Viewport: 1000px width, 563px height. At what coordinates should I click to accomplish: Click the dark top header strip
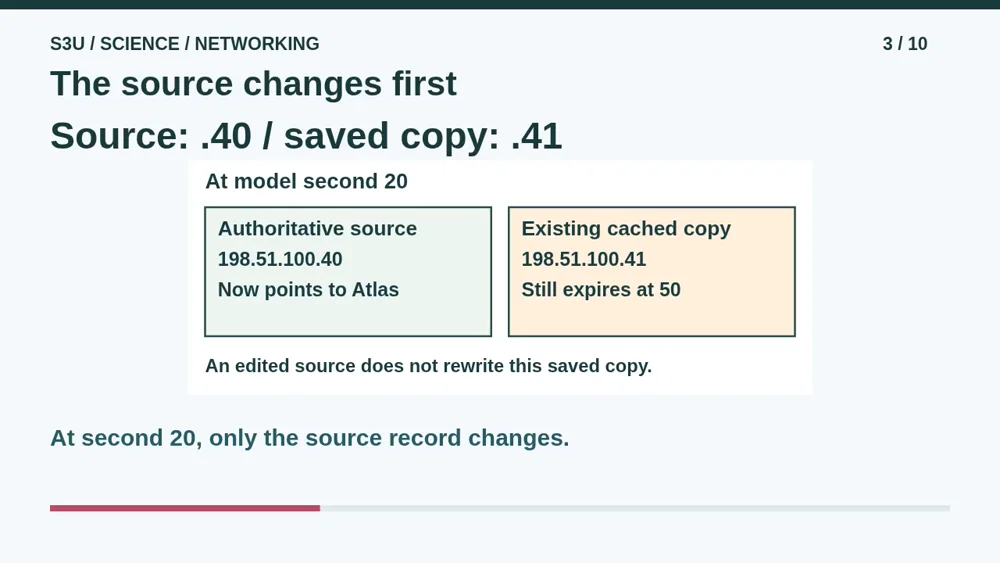(x=500, y=4)
